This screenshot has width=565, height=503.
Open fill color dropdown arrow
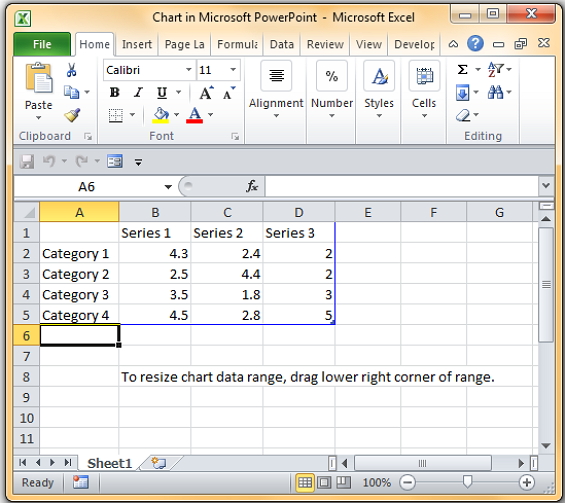coord(177,115)
